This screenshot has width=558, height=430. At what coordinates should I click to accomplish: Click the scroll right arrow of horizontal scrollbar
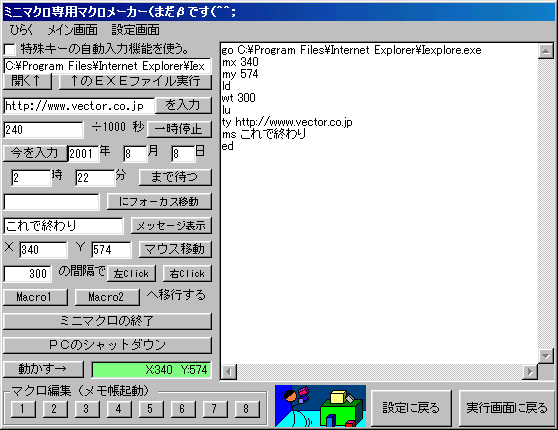(x=530, y=372)
